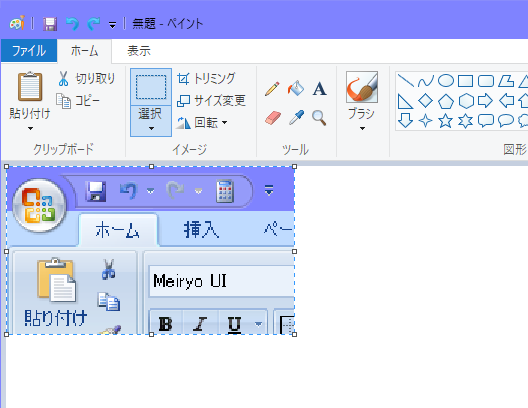Select the polygon shape
Image resolution: width=528 pixels, height=408 pixels.
click(506, 81)
